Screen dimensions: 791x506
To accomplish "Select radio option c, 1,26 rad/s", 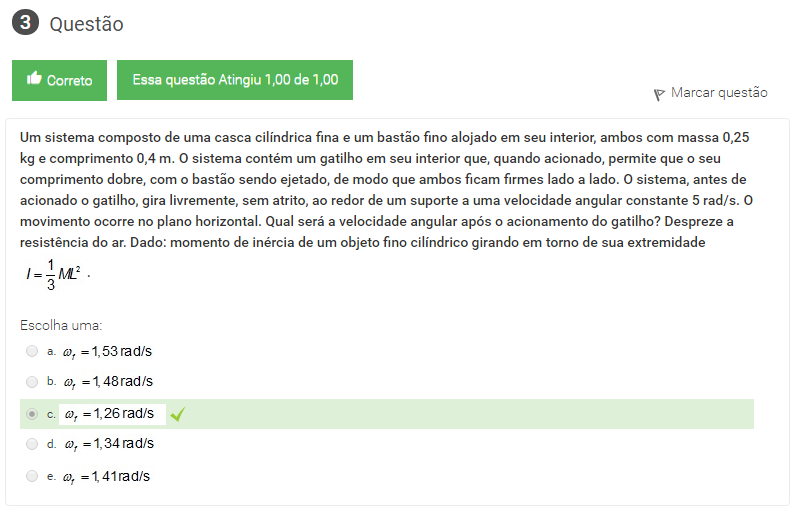I will point(32,413).
